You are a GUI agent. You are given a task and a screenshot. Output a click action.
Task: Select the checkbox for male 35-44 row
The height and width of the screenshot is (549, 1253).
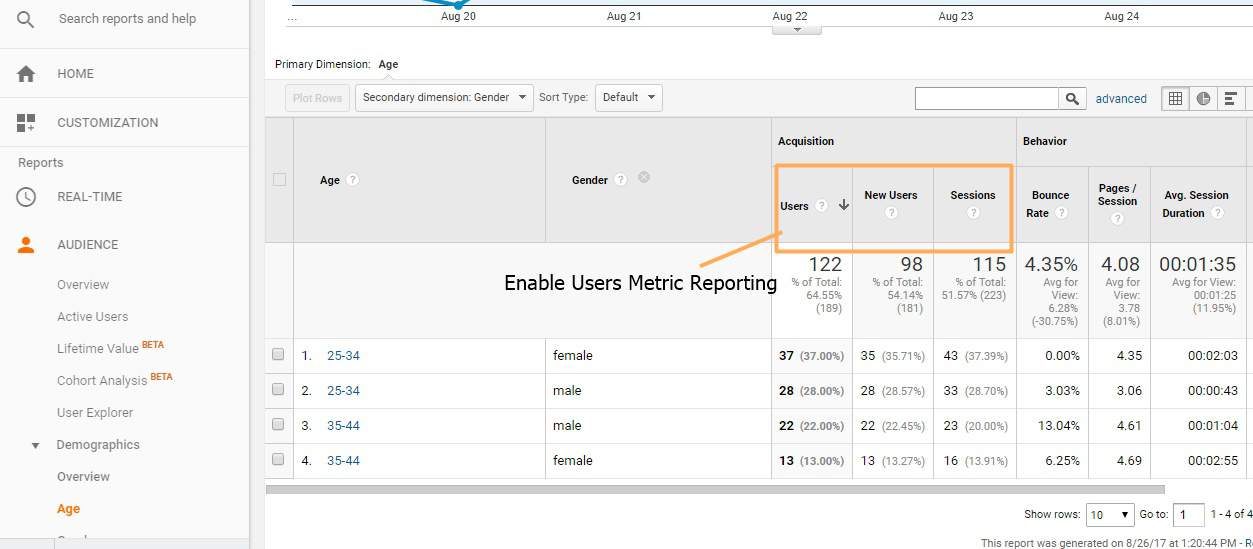click(279, 425)
